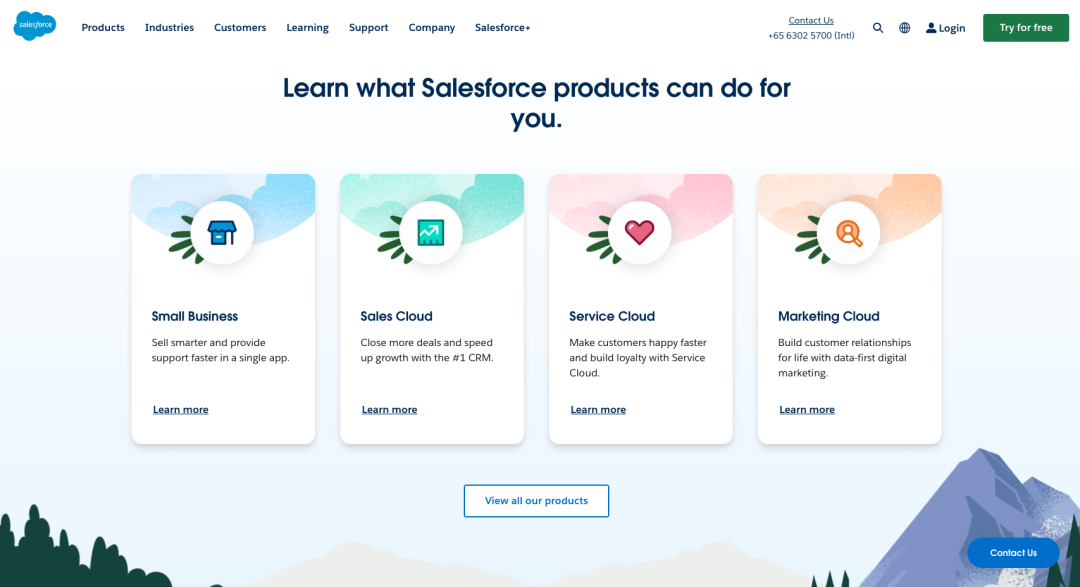Click the Small Business storefront icon

(222, 233)
